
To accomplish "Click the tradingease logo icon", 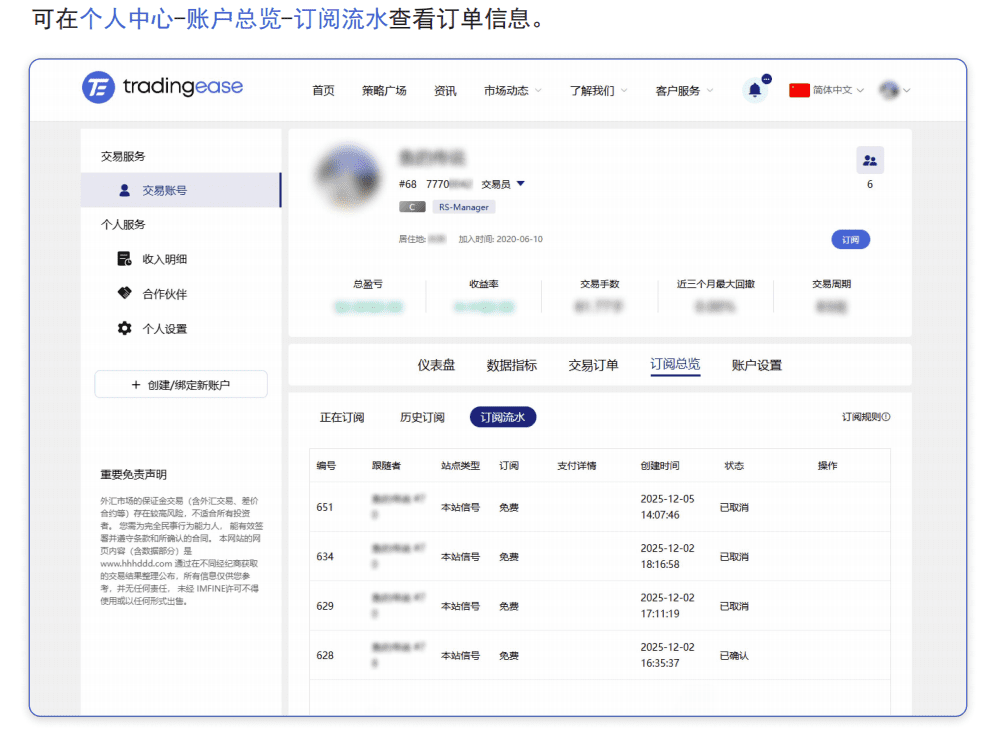I will tap(98, 88).
